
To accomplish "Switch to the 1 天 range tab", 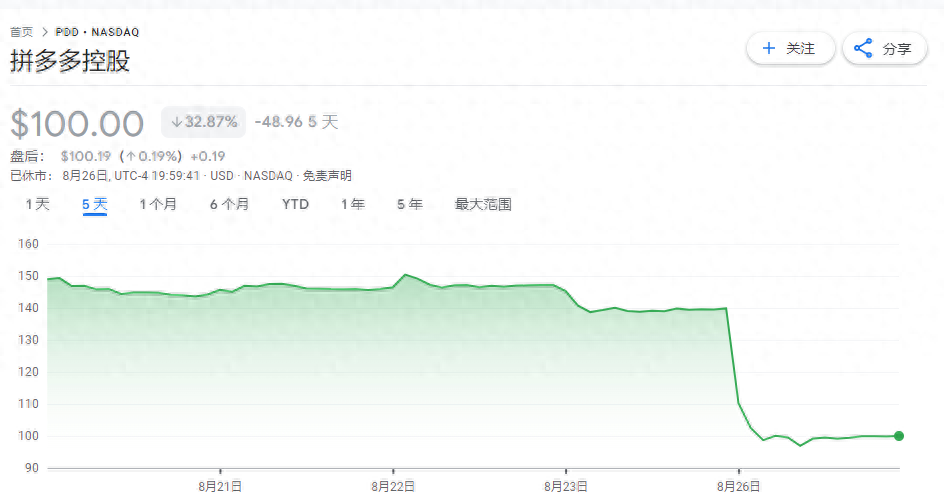I will (x=37, y=204).
